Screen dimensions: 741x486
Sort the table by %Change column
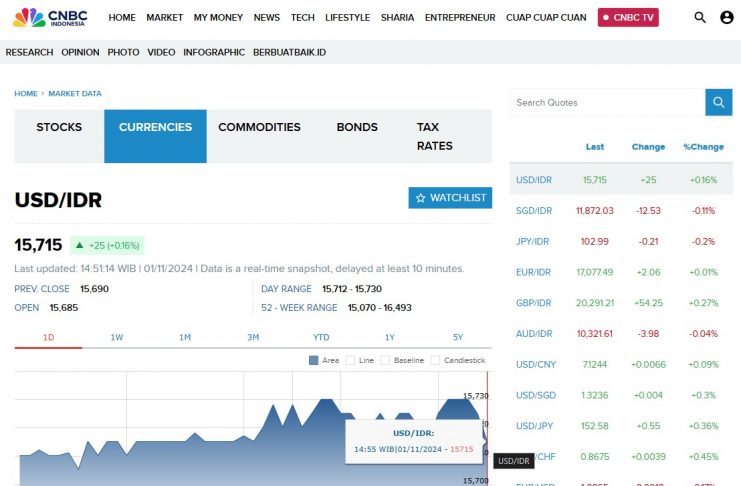(x=703, y=147)
